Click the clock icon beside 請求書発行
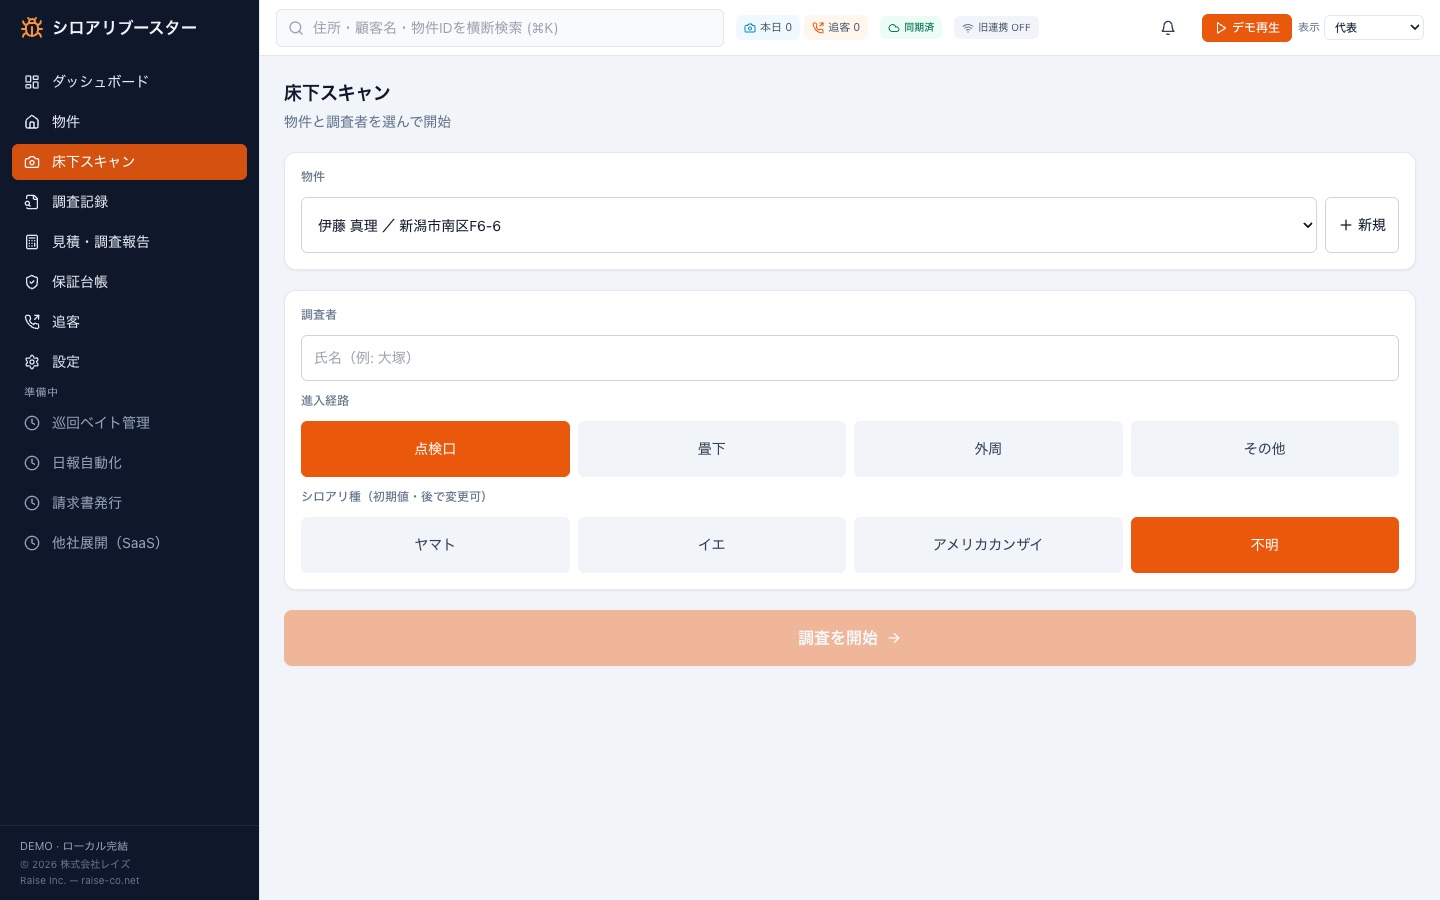This screenshot has width=1440, height=900. coord(32,503)
